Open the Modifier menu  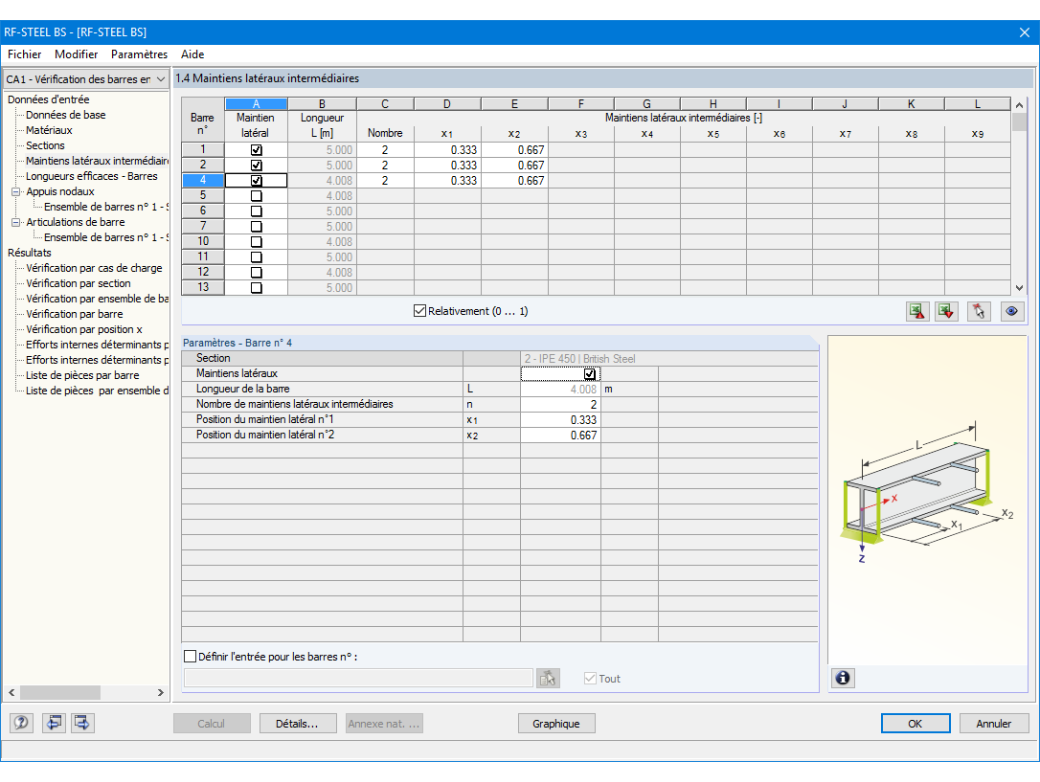point(76,54)
